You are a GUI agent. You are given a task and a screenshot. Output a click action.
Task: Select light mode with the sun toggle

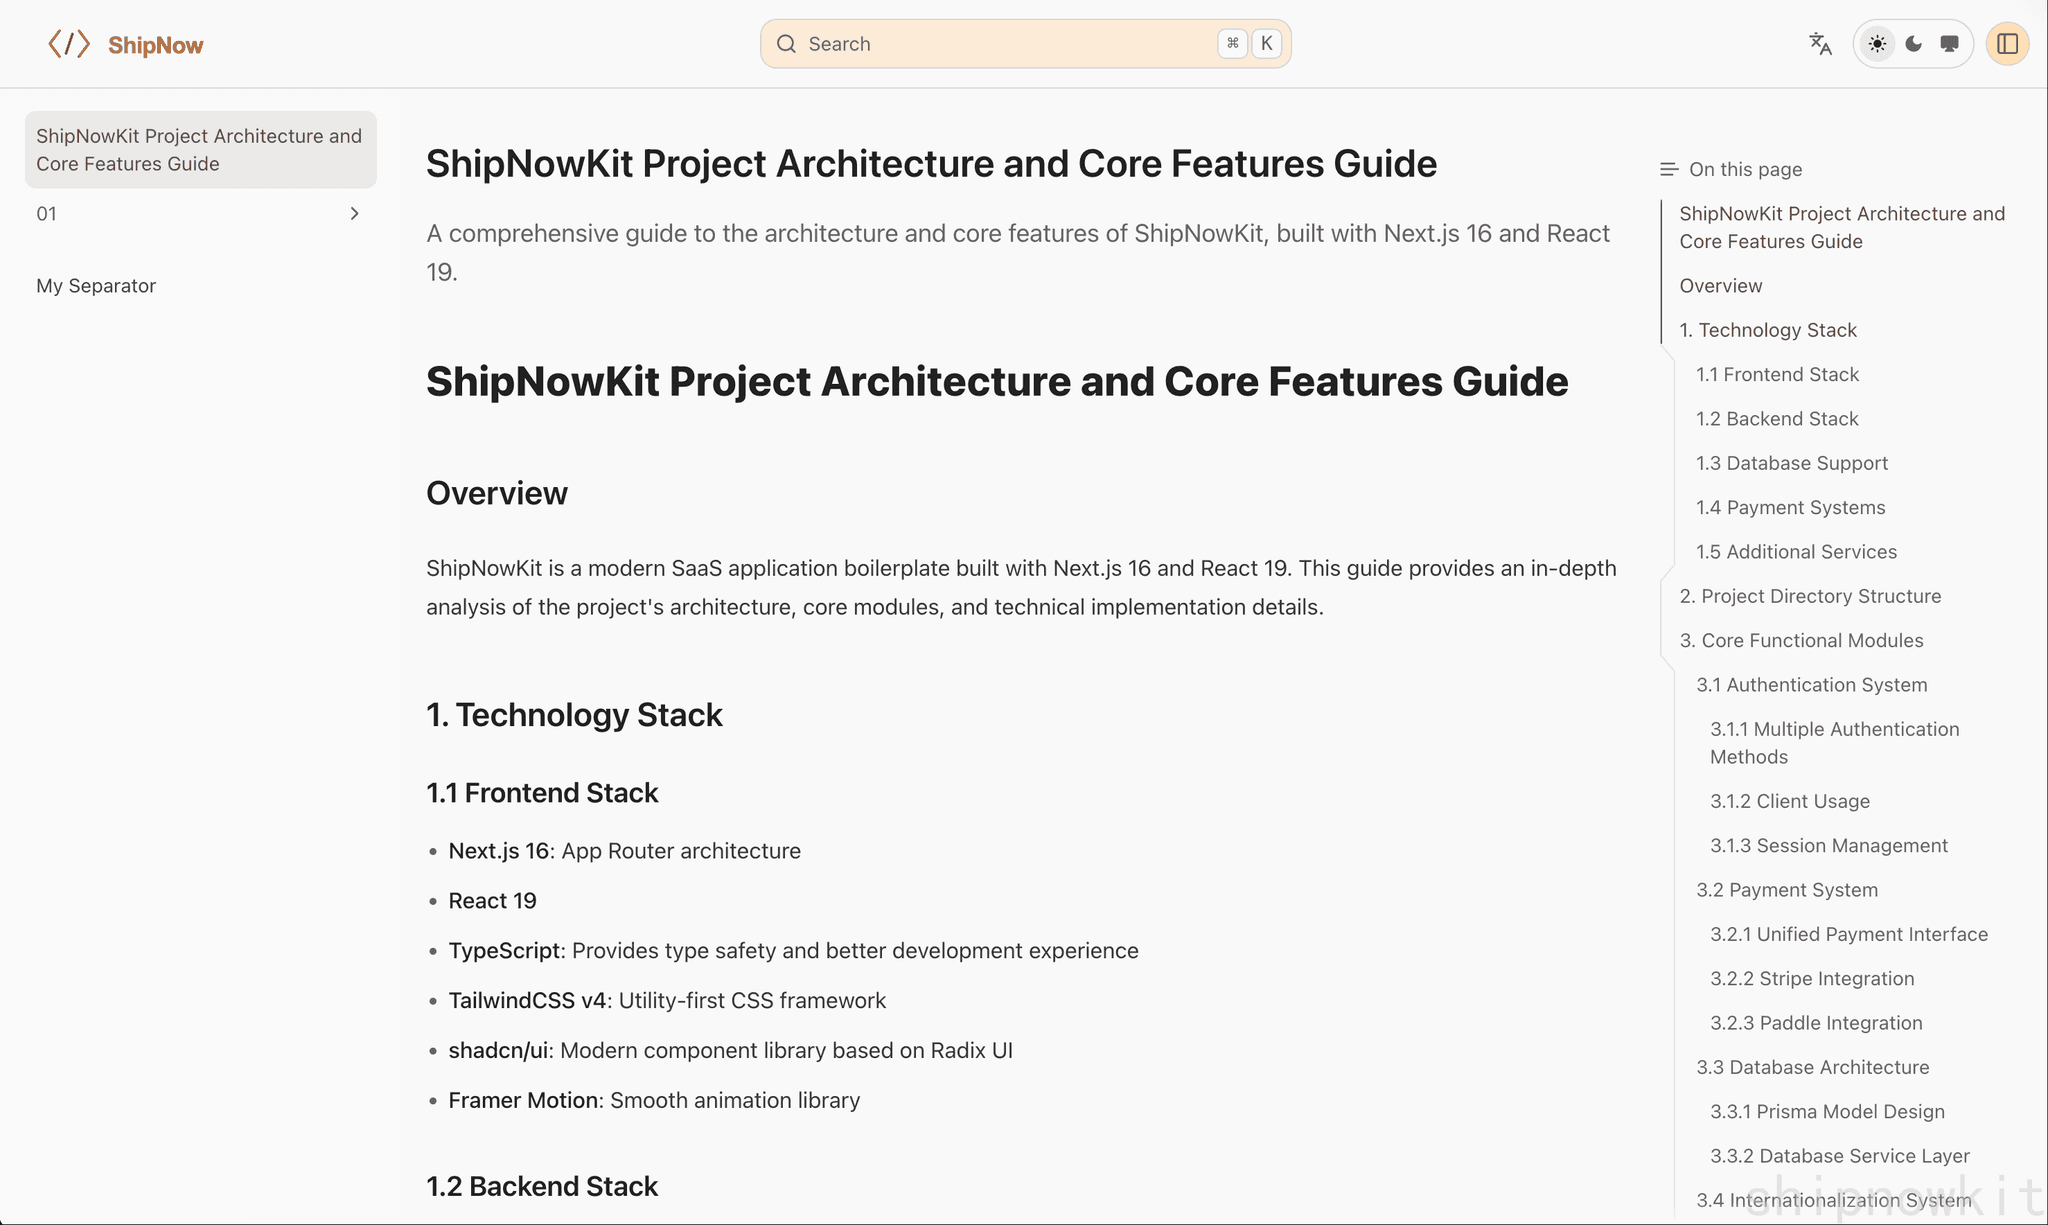click(1877, 43)
